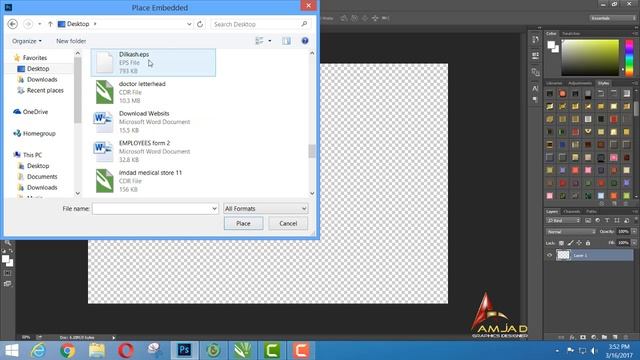Select This PC in navigation pane
The height and width of the screenshot is (360, 640).
[32, 155]
